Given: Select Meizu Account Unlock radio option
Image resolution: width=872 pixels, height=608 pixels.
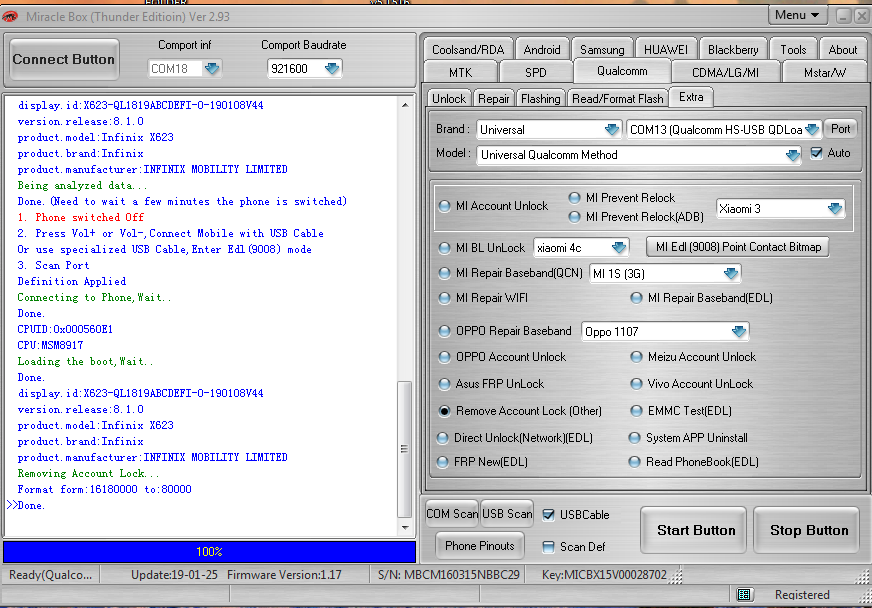Looking at the screenshot, I should click(636, 357).
